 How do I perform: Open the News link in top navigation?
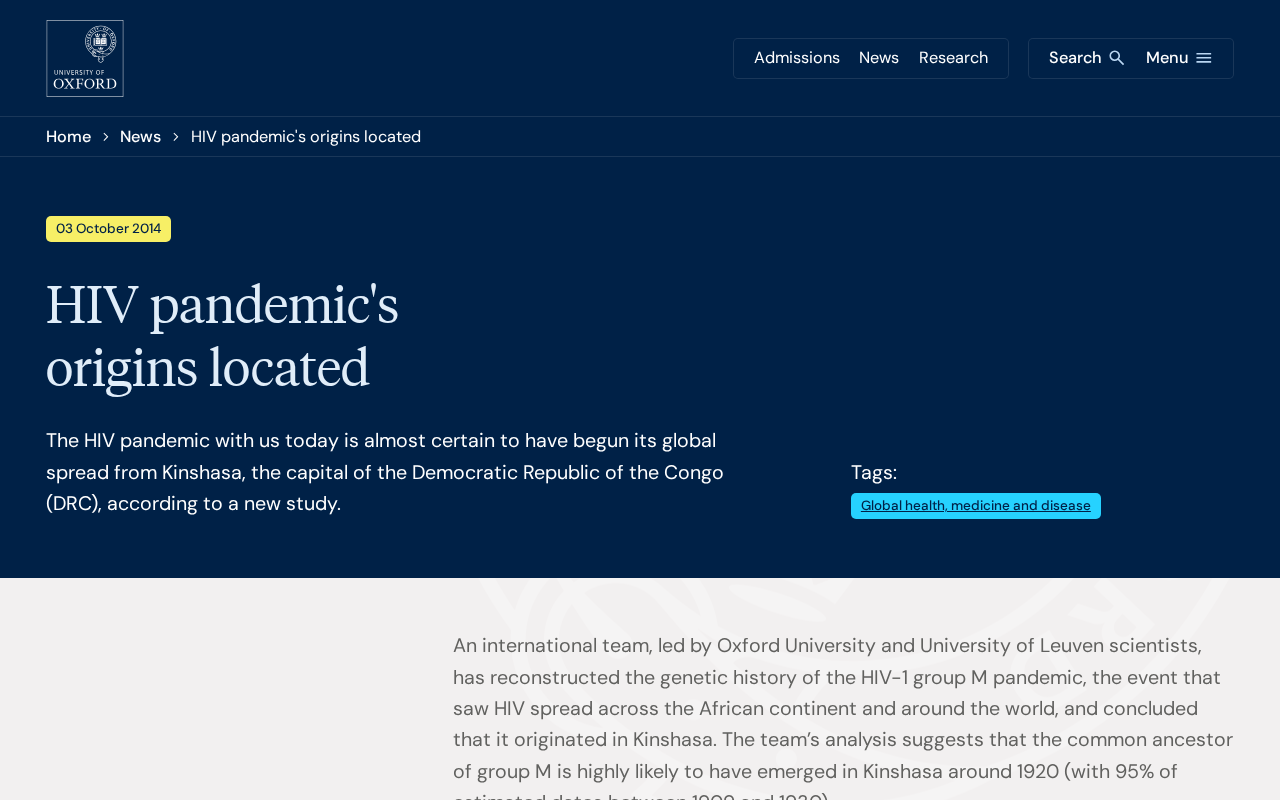tap(879, 58)
